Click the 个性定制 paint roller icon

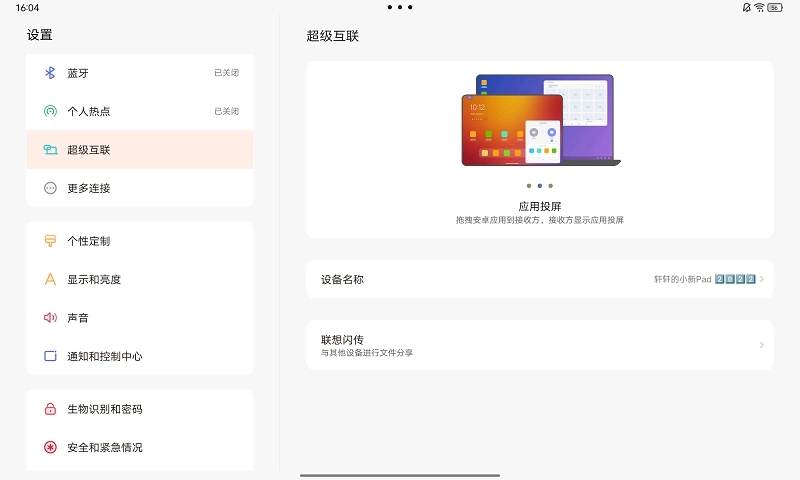[x=50, y=241]
